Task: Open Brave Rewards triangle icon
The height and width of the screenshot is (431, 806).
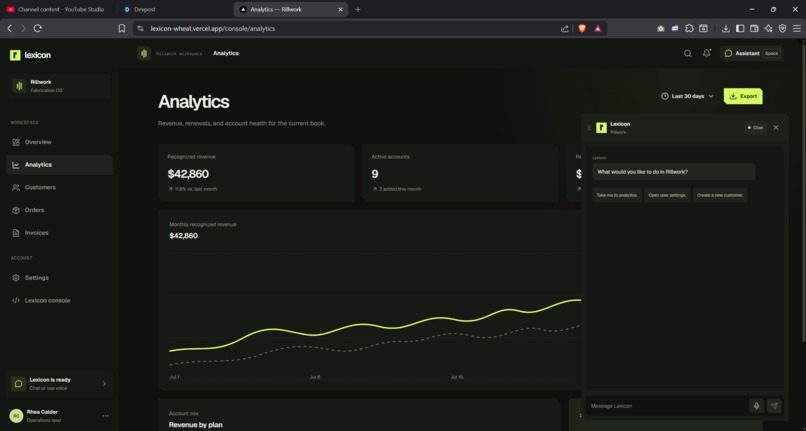Action: point(598,29)
